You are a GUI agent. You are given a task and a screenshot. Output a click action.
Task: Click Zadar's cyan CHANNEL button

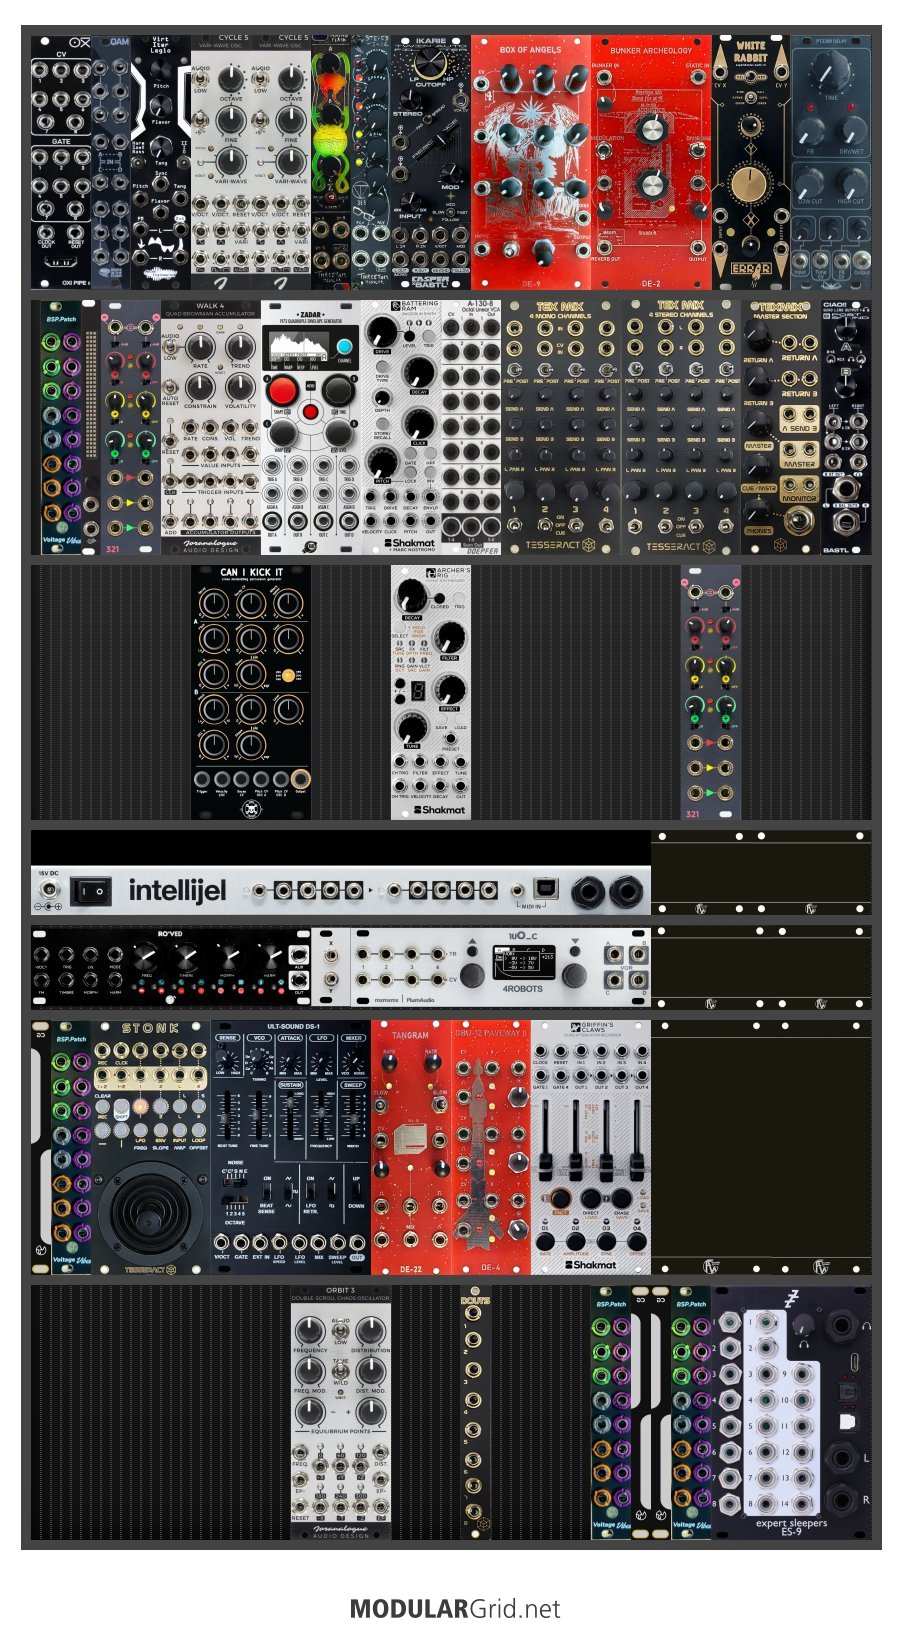[x=345, y=348]
